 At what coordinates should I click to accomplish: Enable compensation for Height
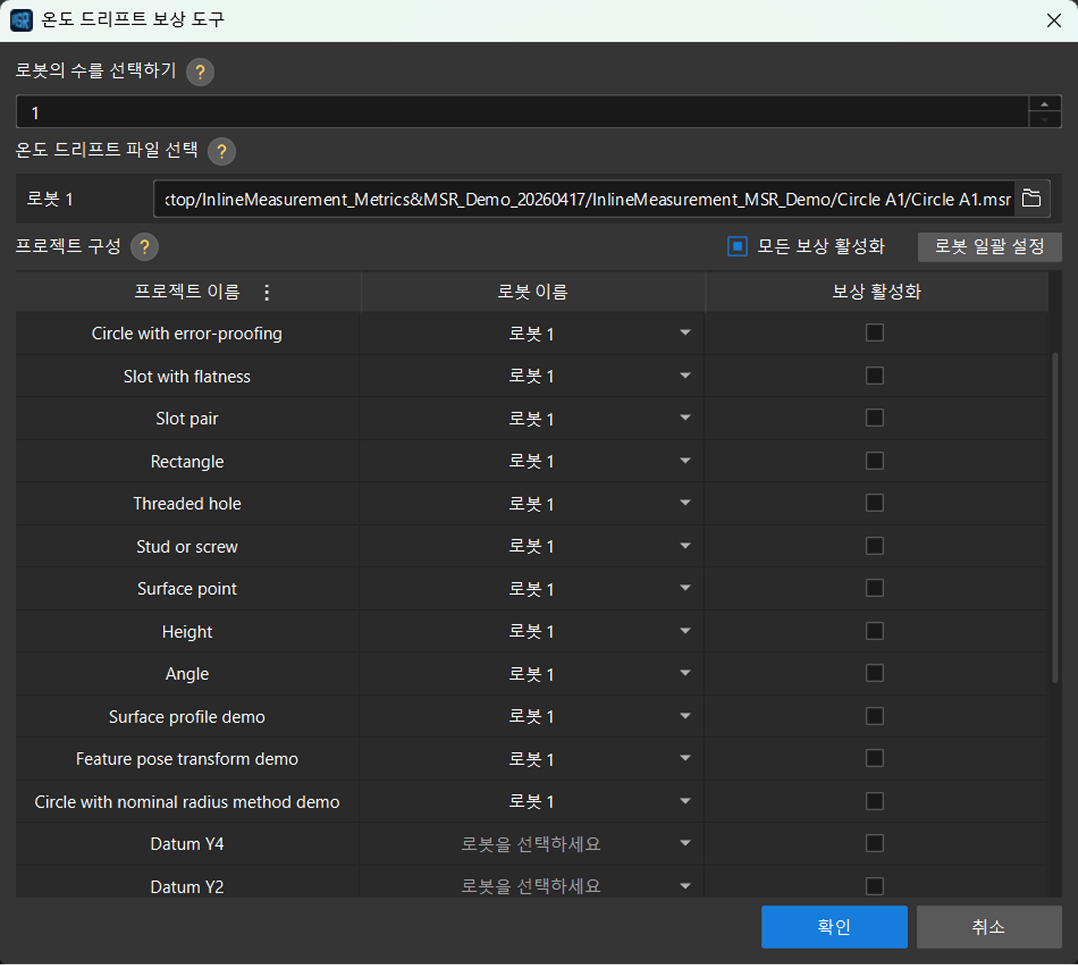[874, 631]
